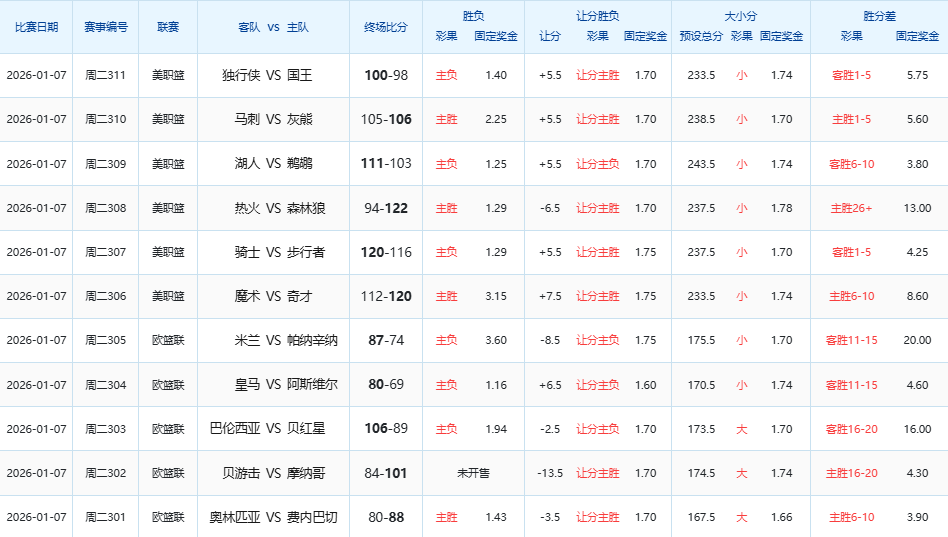
Task: Click the 3.15 win-loss prize for 魔术 game
Action: pyautogui.click(x=495, y=296)
